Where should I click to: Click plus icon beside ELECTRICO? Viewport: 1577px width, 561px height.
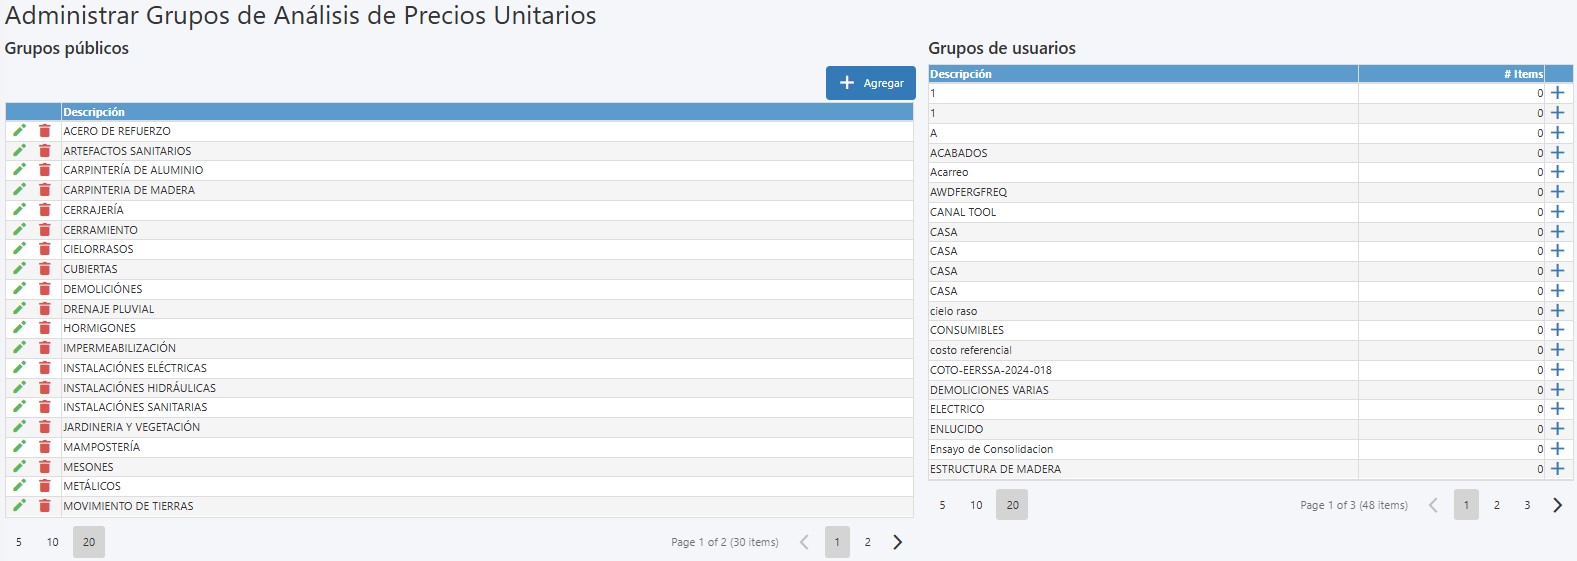click(1557, 409)
